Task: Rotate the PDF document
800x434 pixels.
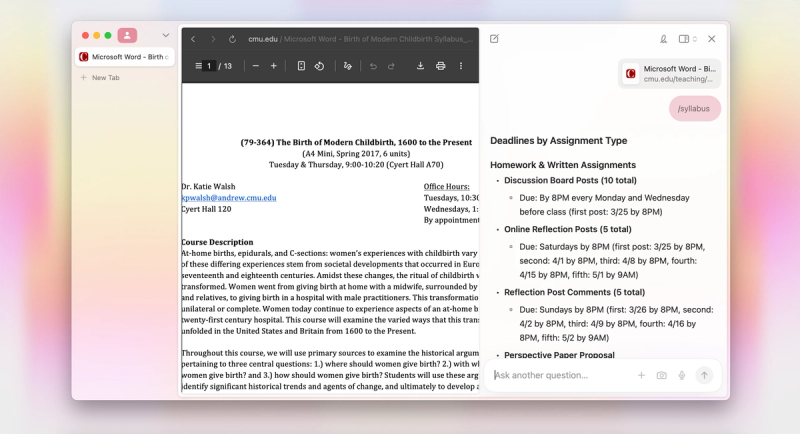Action: [319, 66]
